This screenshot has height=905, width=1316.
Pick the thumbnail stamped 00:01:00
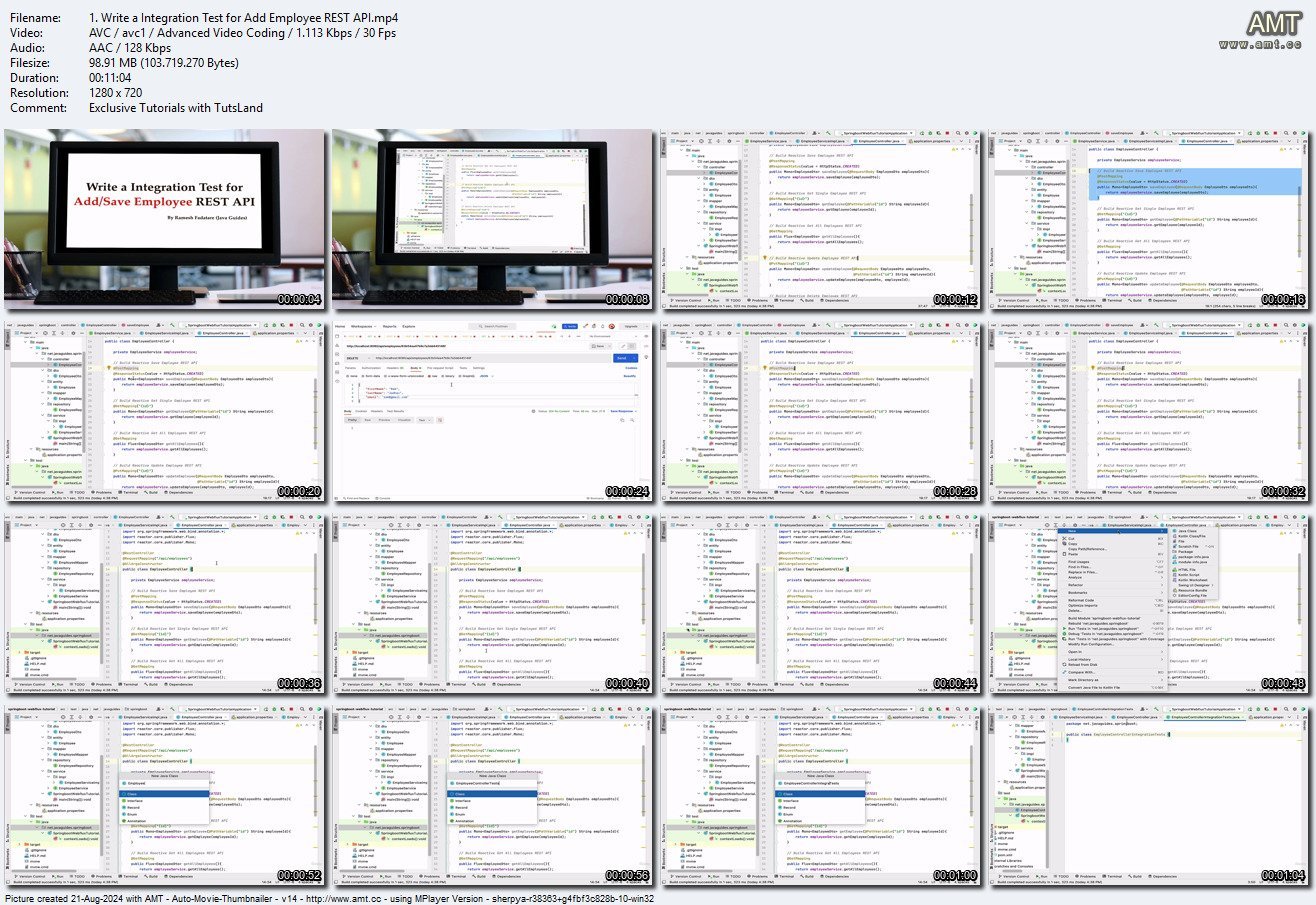click(821, 795)
